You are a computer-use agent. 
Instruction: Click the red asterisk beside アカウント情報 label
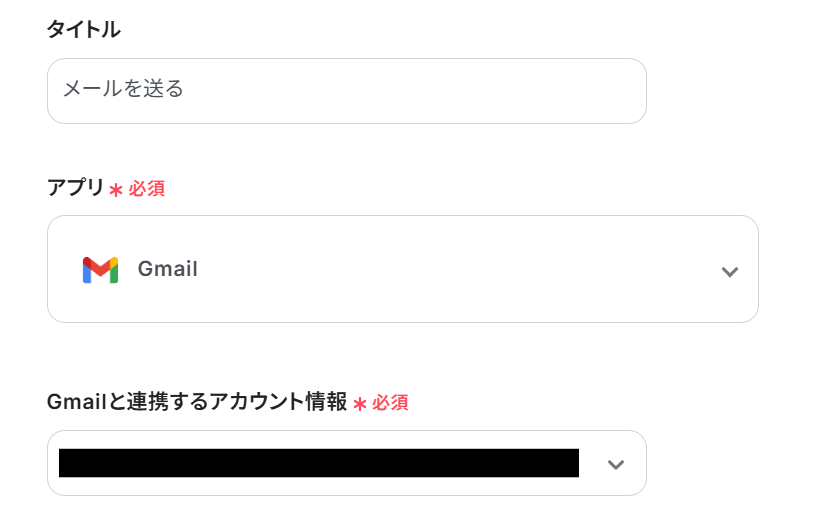tap(360, 404)
